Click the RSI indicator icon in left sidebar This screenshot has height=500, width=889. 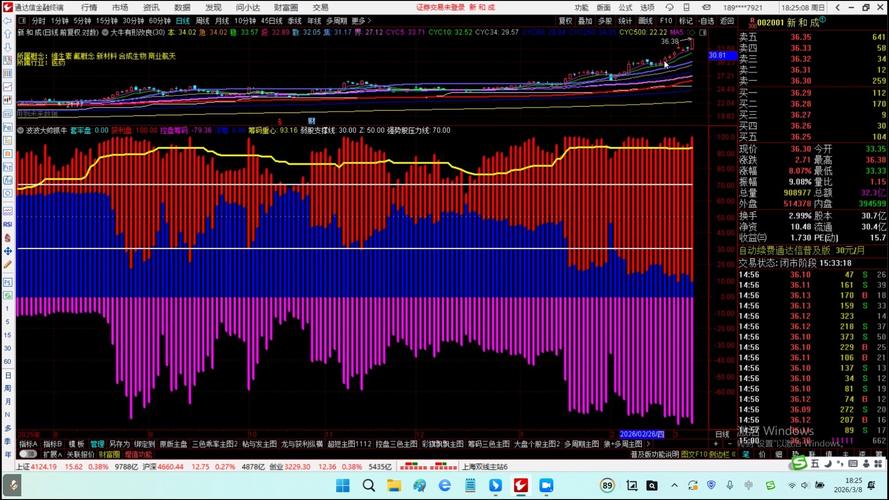[x=8, y=224]
